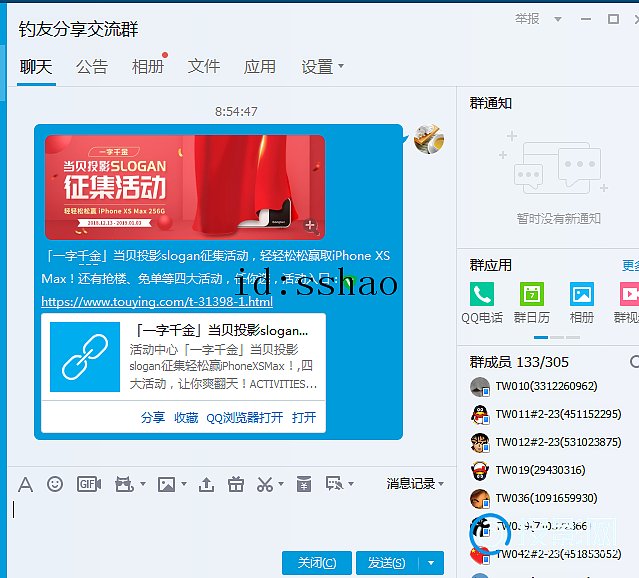This screenshot has width=639, height=578.
Task: Open the 文件 tab
Action: pyautogui.click(x=204, y=67)
